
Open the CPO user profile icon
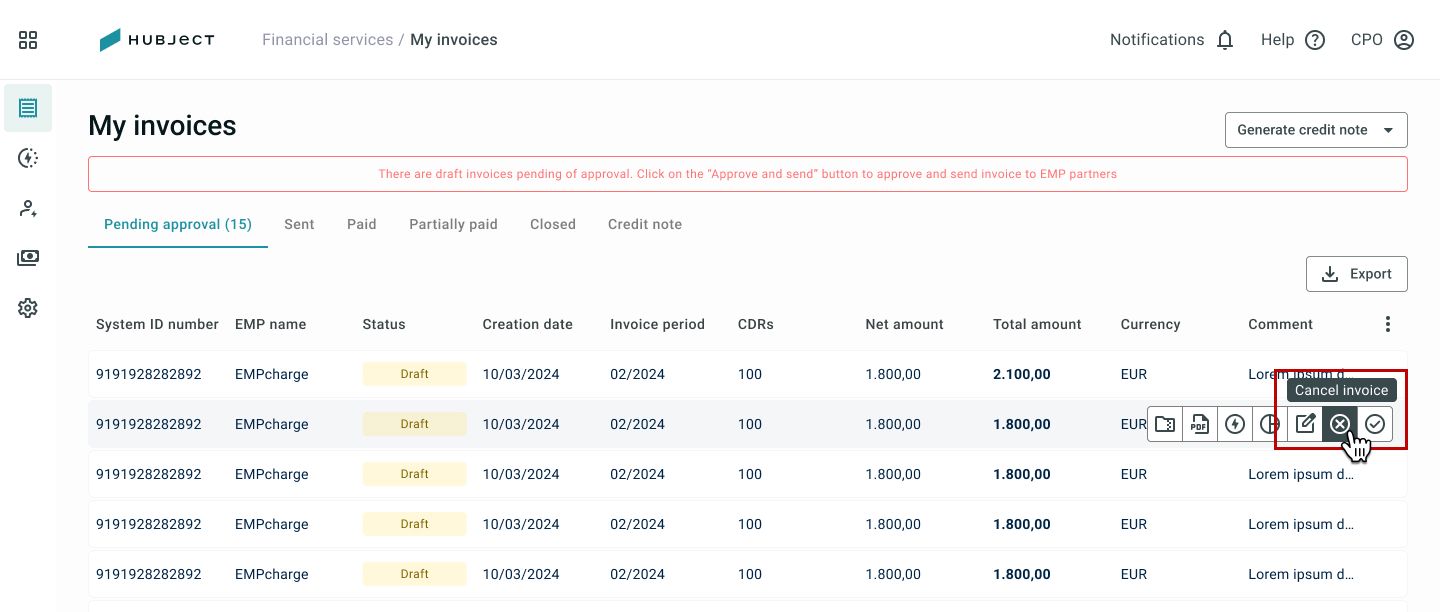[x=1404, y=40]
